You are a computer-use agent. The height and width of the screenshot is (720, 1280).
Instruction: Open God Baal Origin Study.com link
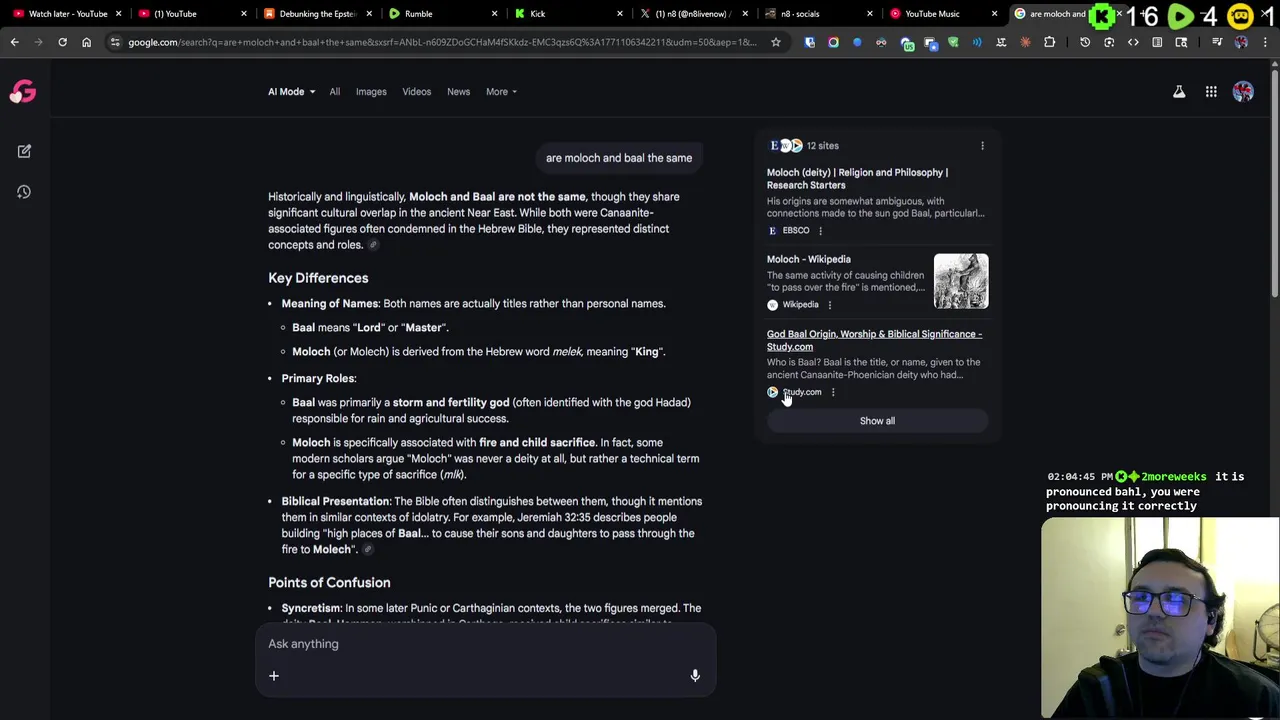pos(874,340)
